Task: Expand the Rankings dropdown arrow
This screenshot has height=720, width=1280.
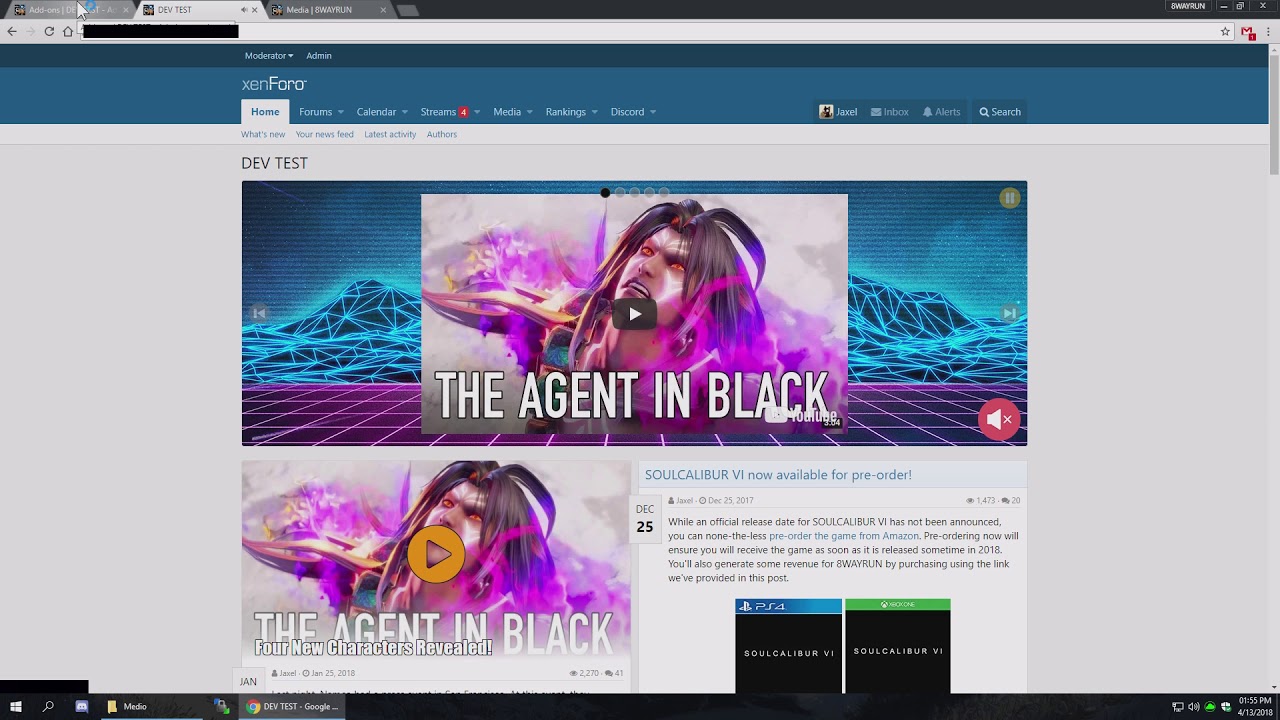Action: pyautogui.click(x=595, y=112)
